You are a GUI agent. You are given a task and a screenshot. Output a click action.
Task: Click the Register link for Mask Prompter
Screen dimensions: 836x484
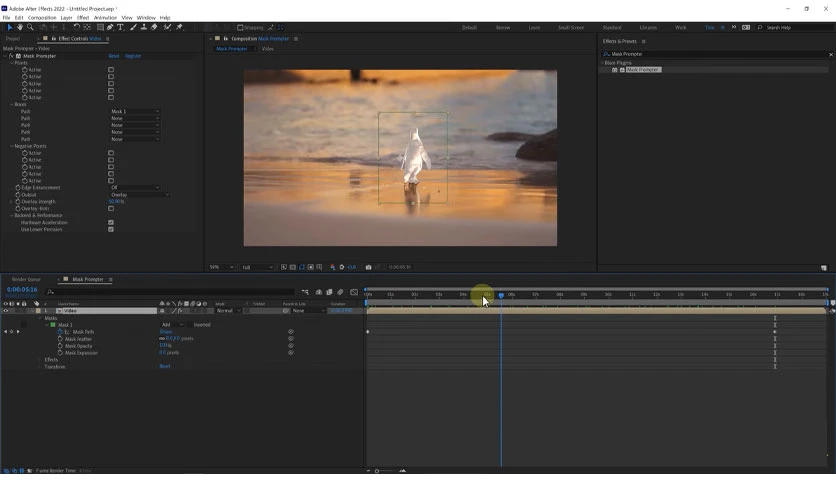coord(133,56)
